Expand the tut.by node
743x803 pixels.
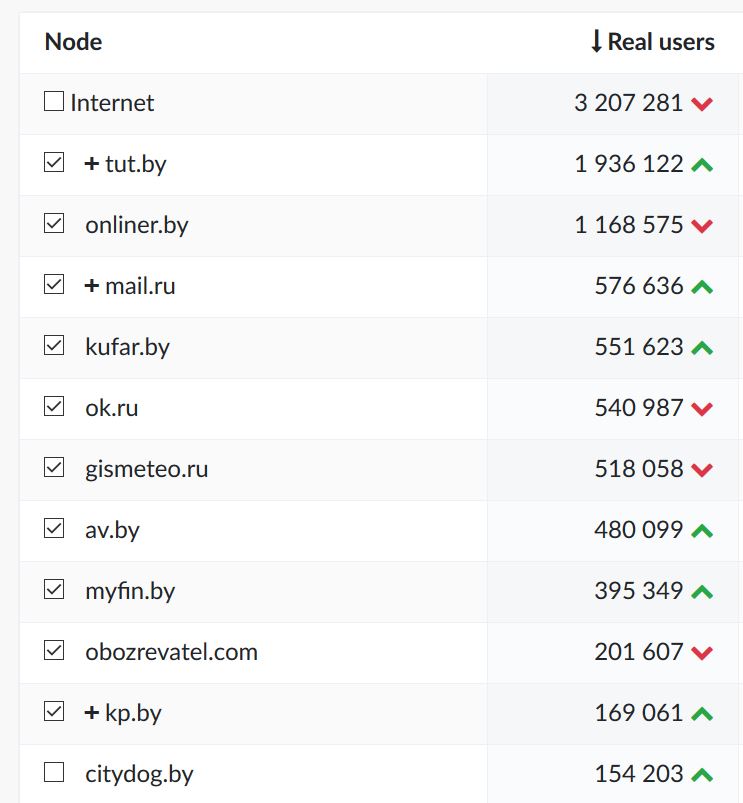point(92,164)
